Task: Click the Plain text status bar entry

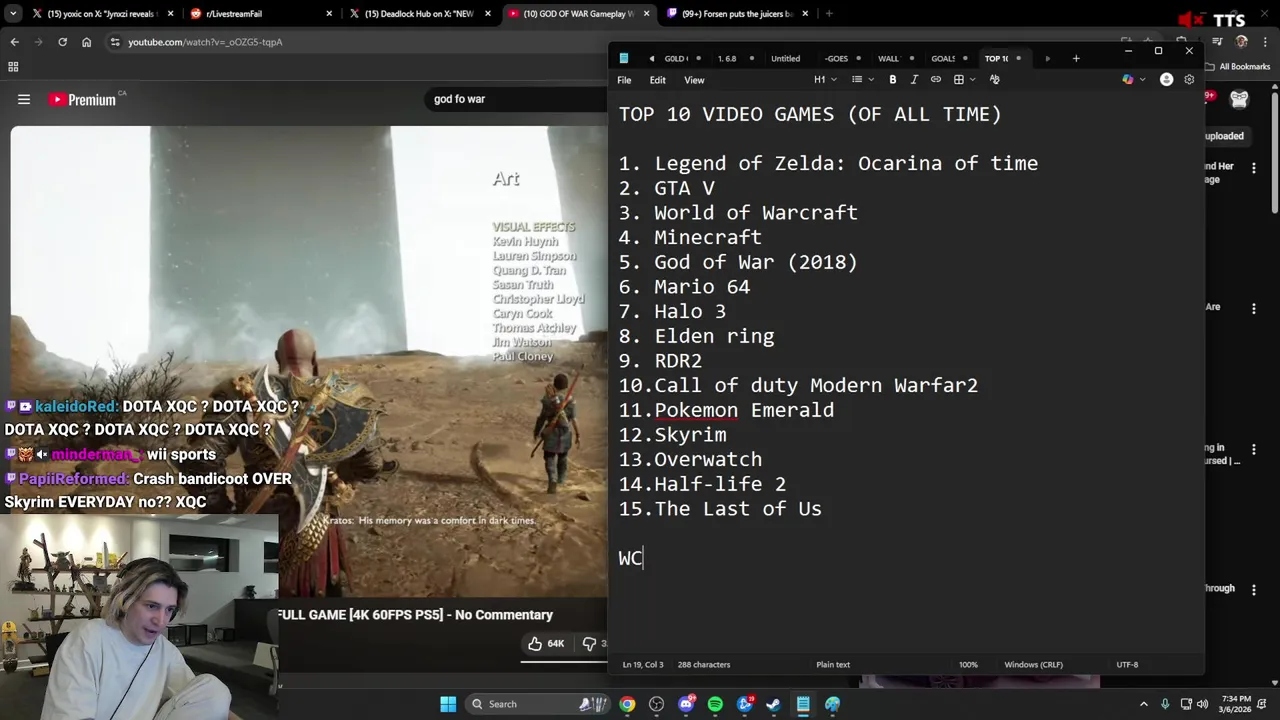Action: click(x=833, y=665)
